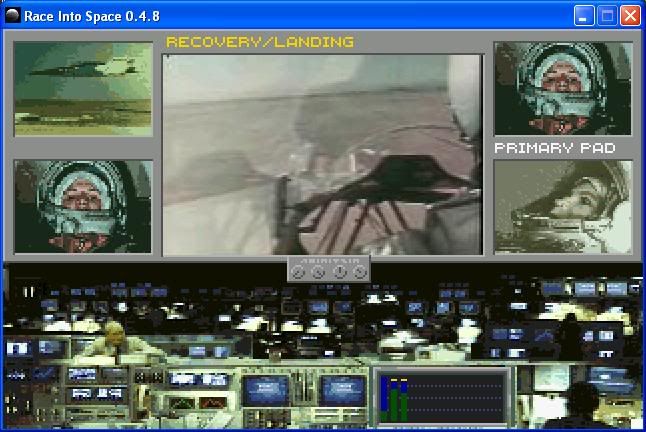Click the PRIMARY PAD label
The width and height of the screenshot is (646, 432).
click(555, 148)
